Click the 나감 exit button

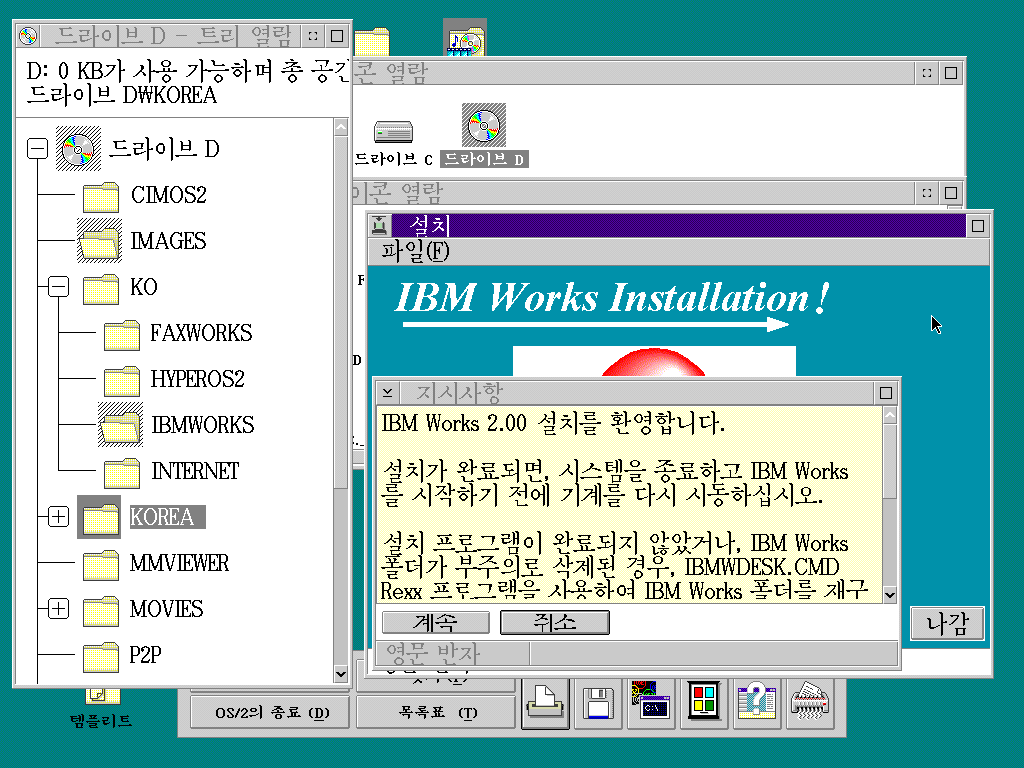947,623
